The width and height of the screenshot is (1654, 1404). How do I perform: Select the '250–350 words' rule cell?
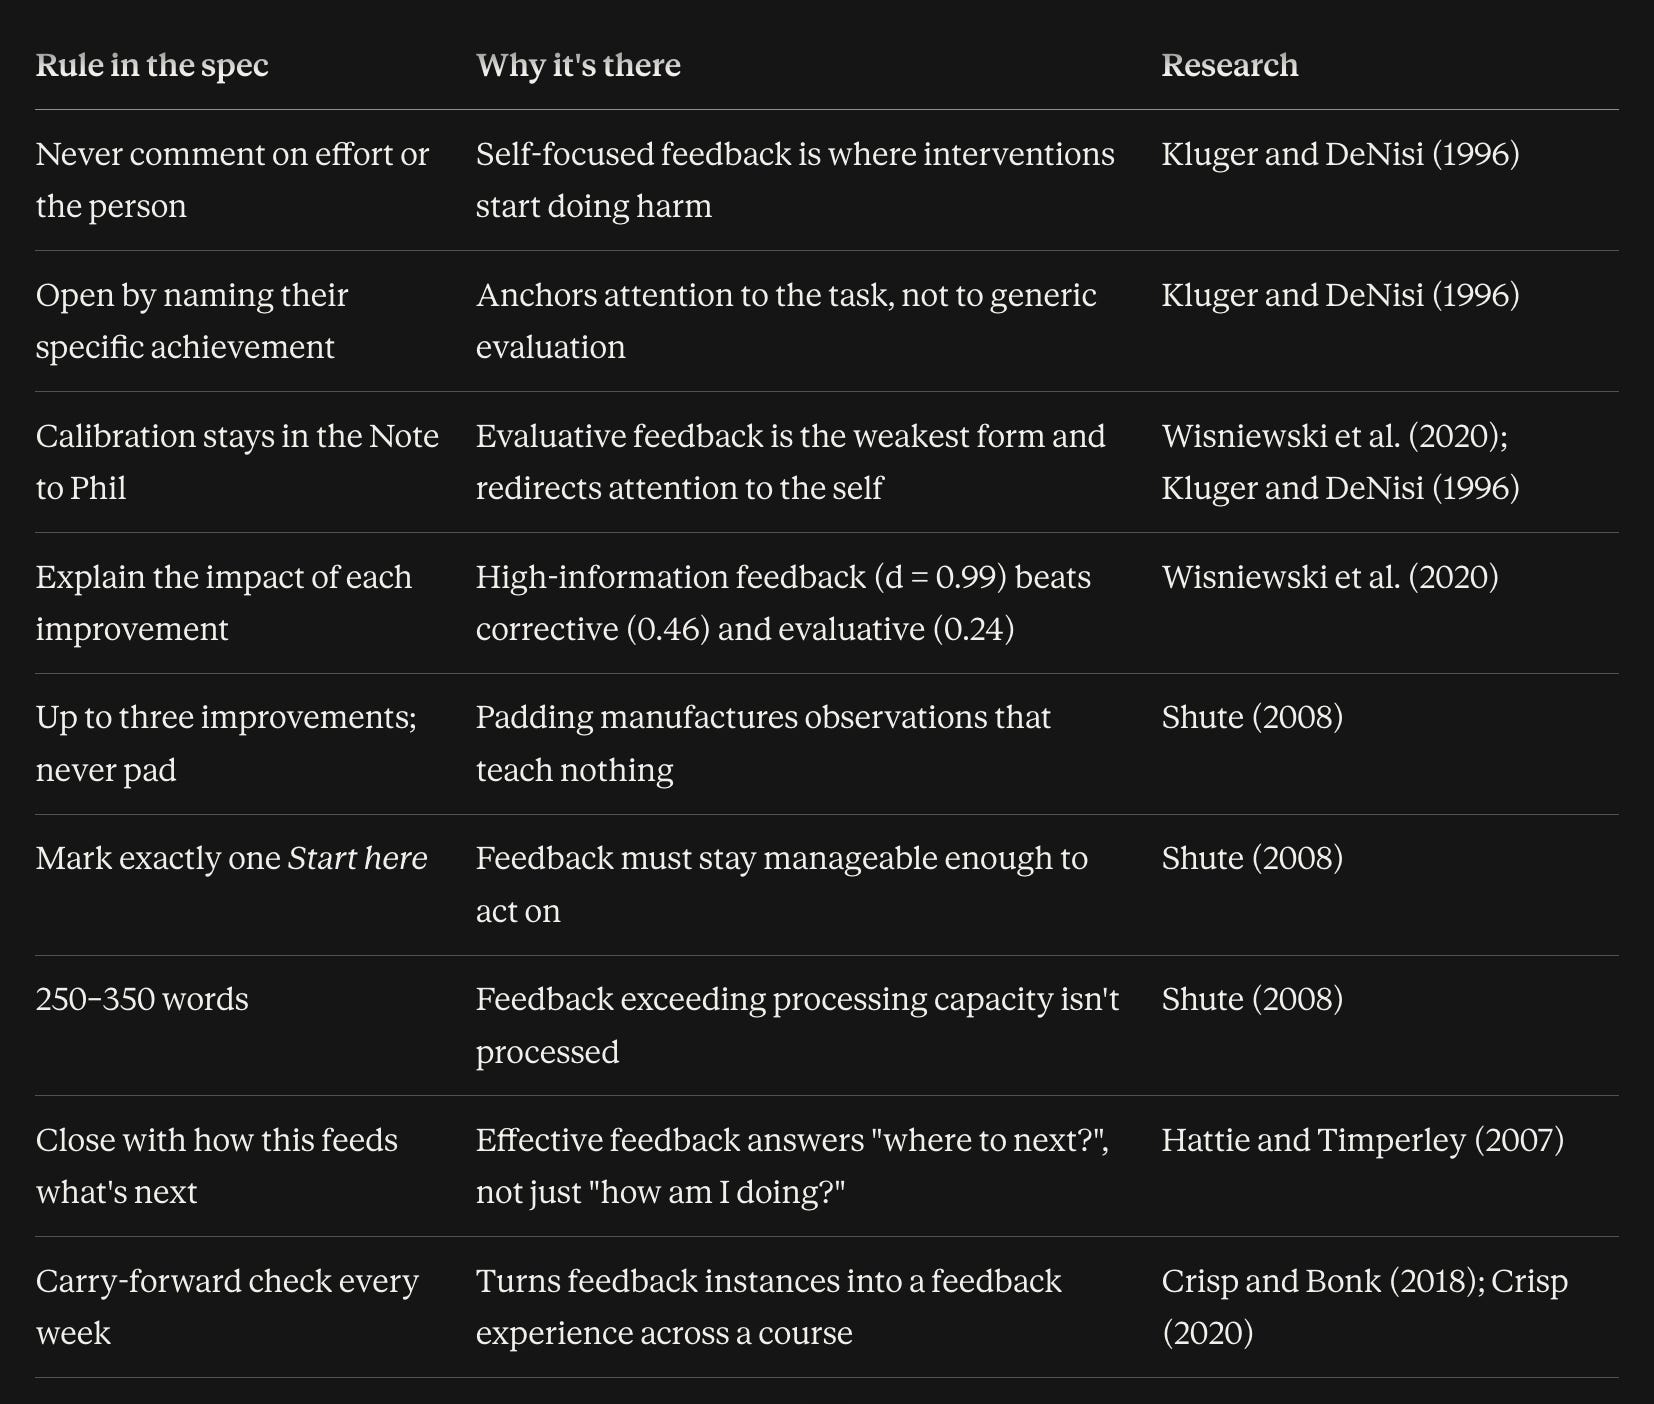pos(142,1000)
